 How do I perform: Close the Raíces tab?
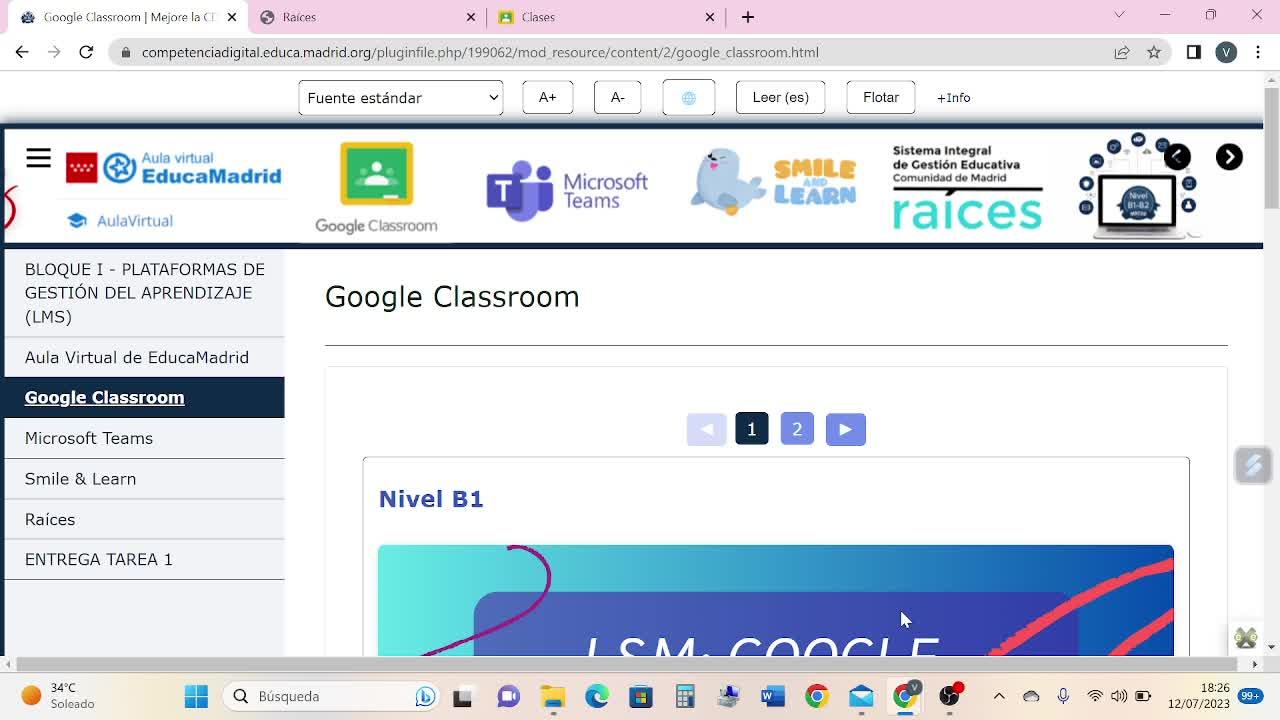472,17
